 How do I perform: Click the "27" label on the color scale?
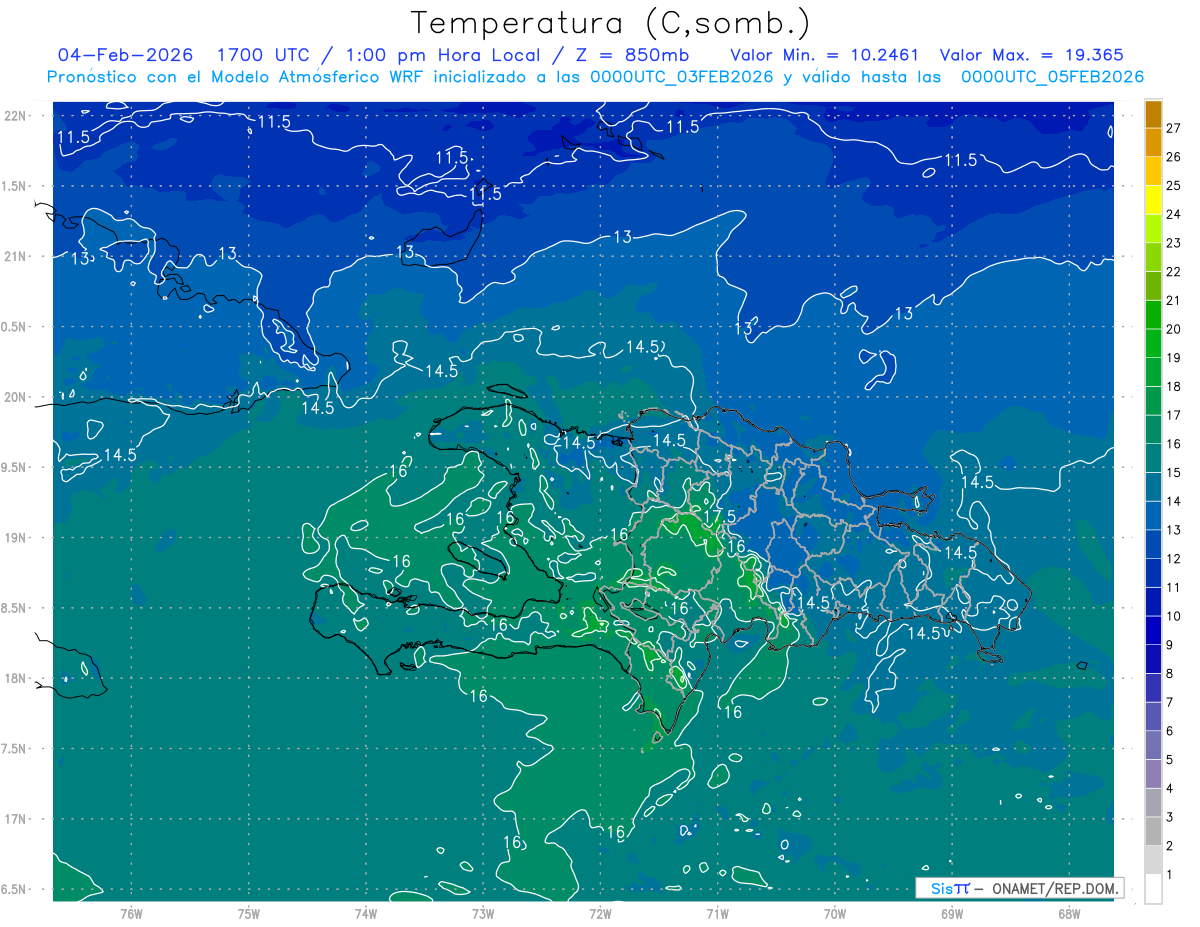coord(1174,128)
